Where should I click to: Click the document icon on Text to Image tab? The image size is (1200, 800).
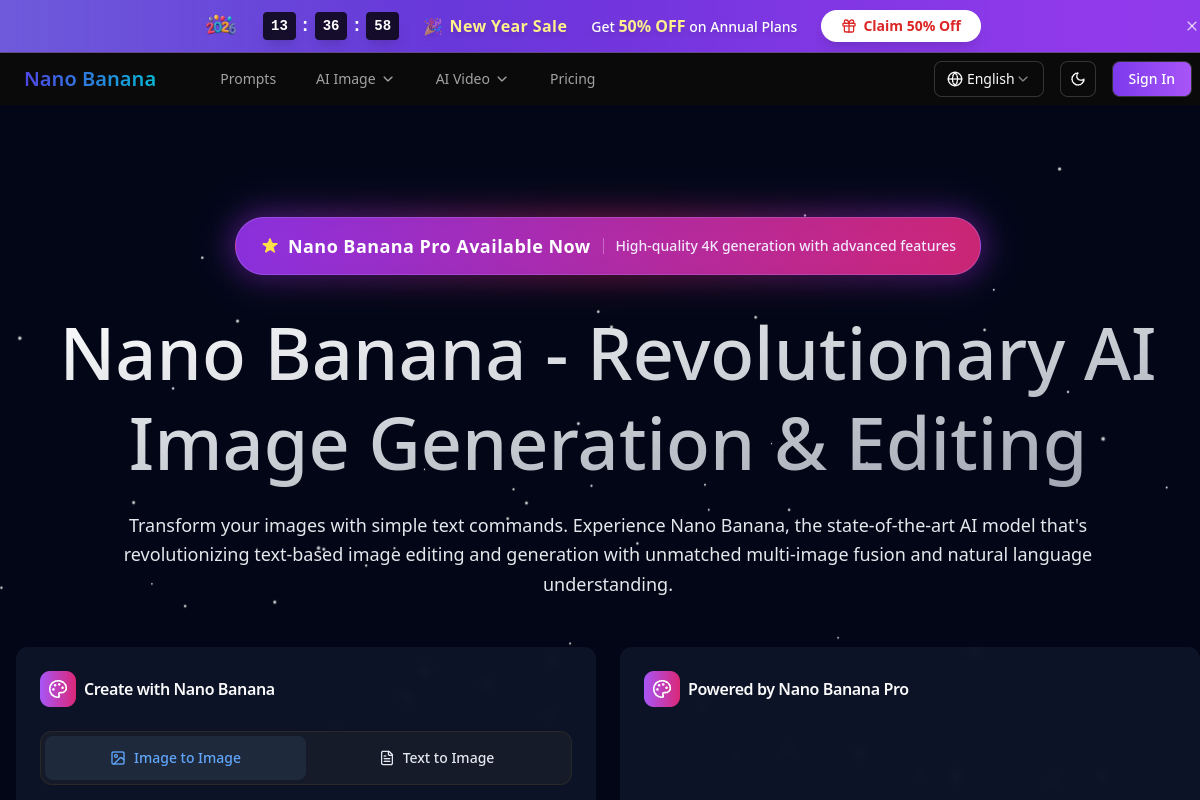[385, 758]
